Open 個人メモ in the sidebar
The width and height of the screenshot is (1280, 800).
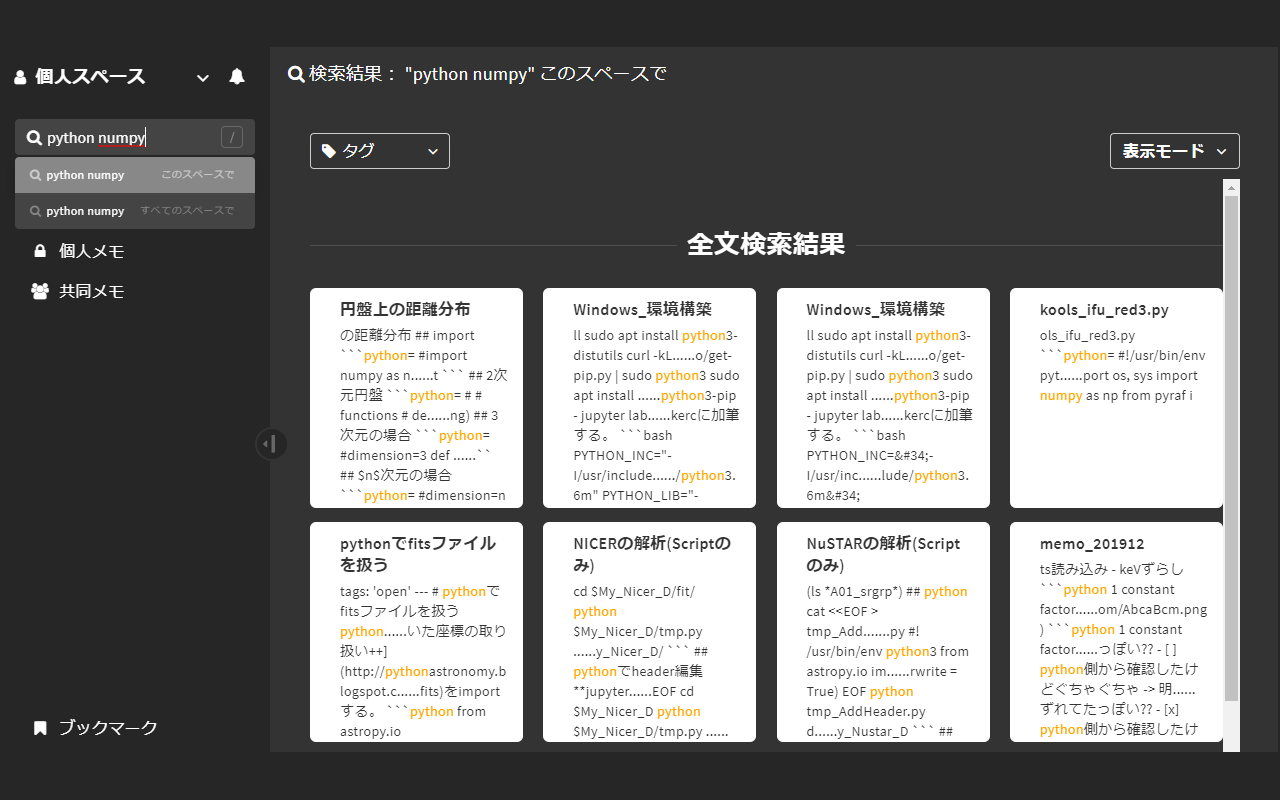click(x=91, y=251)
